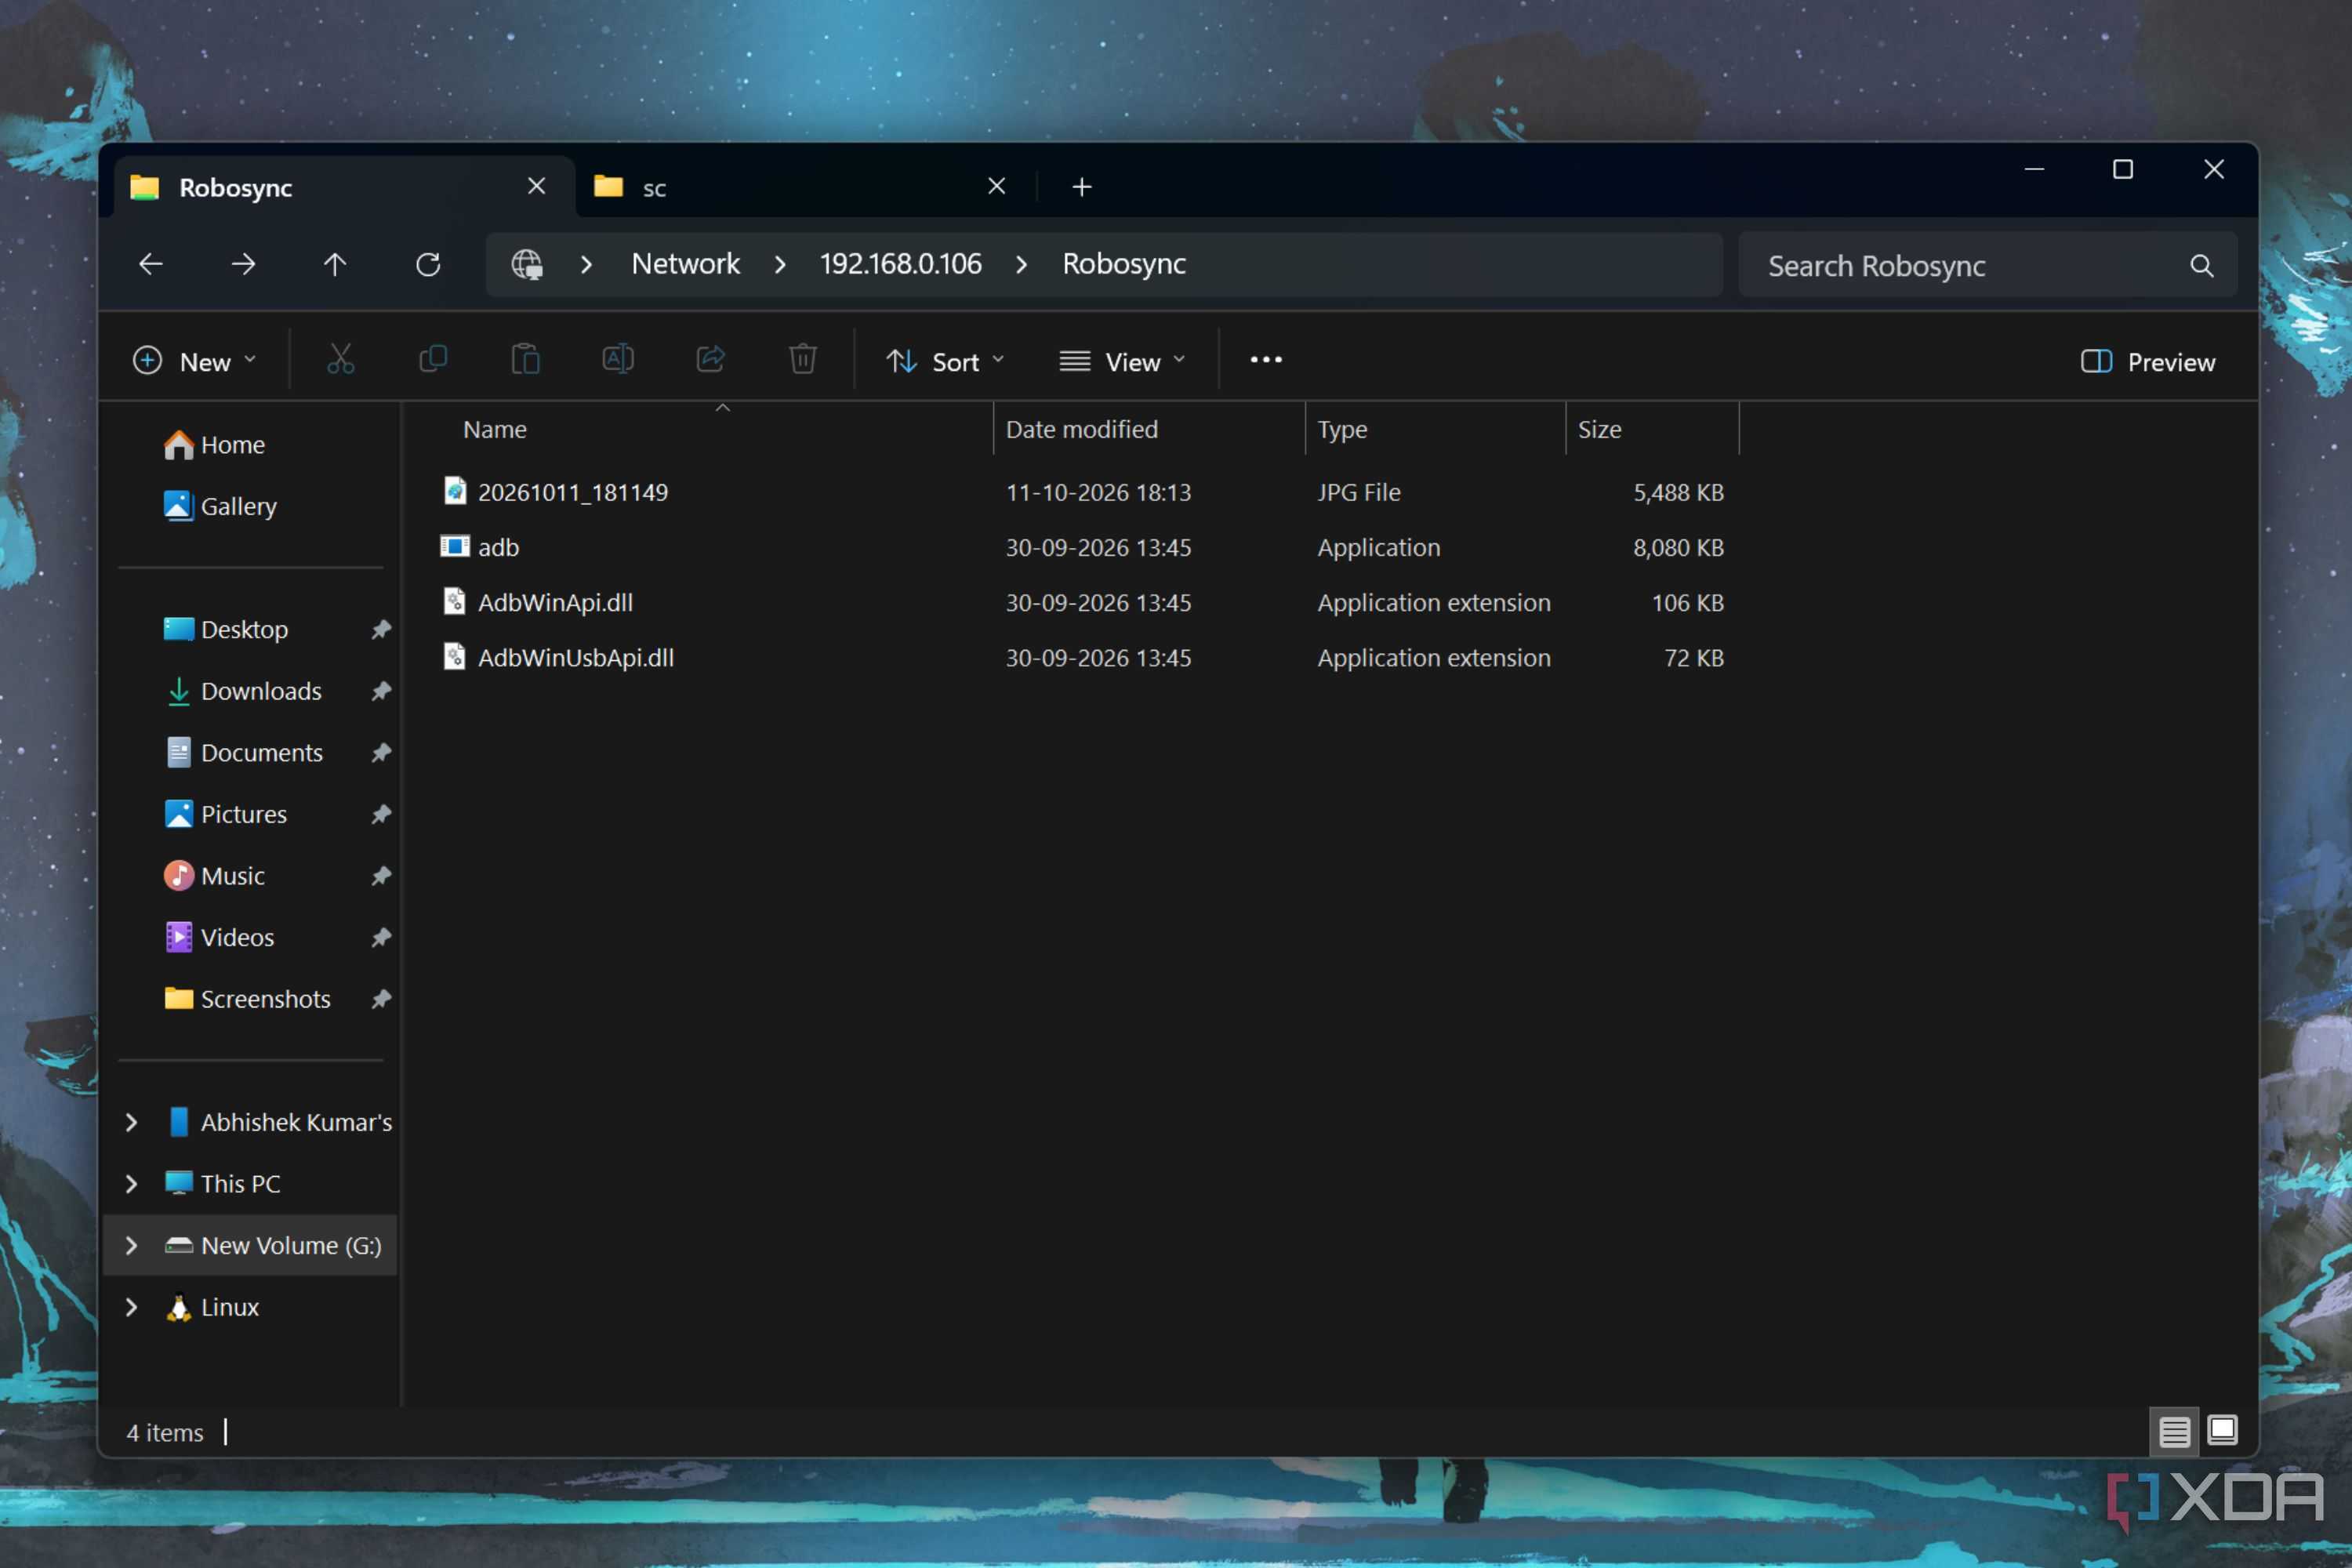Click the Cut scissors icon
Screen dimensions: 2352x1568
coord(341,360)
